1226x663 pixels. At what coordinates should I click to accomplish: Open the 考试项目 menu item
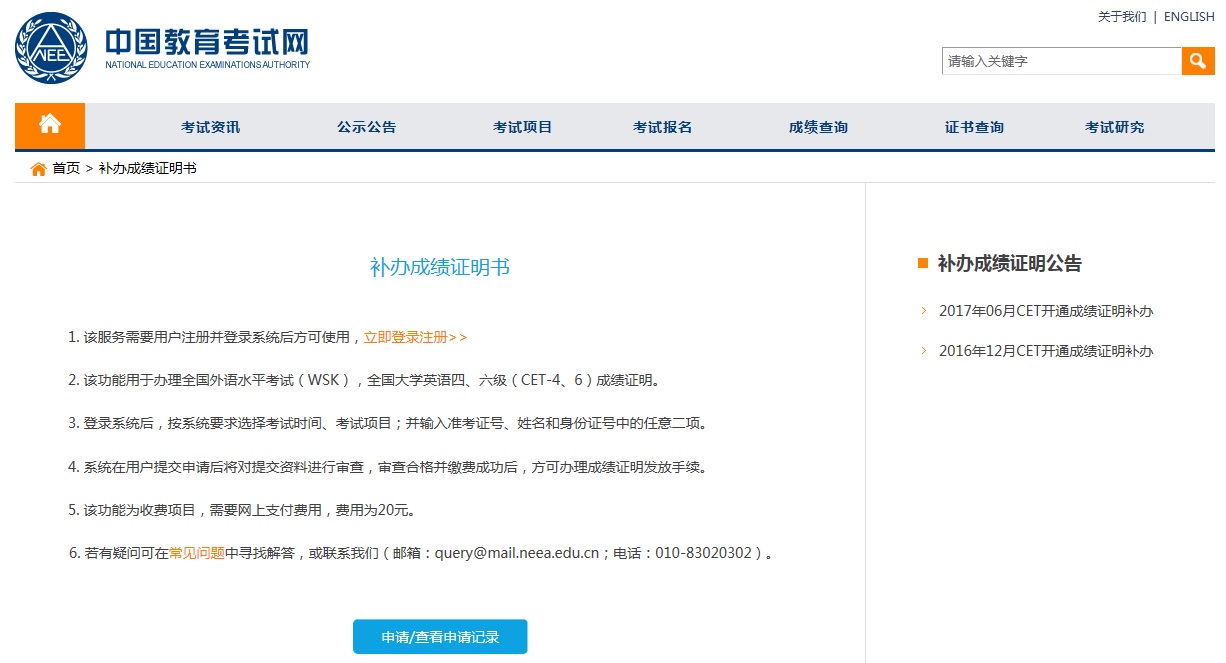(522, 127)
